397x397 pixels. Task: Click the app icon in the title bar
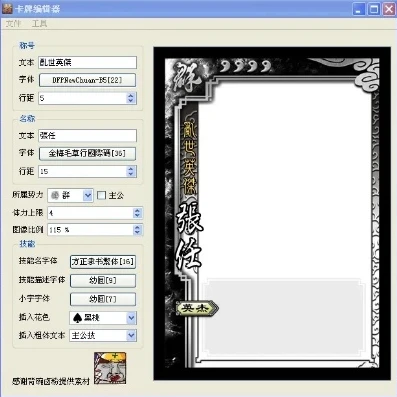pos(7,8)
